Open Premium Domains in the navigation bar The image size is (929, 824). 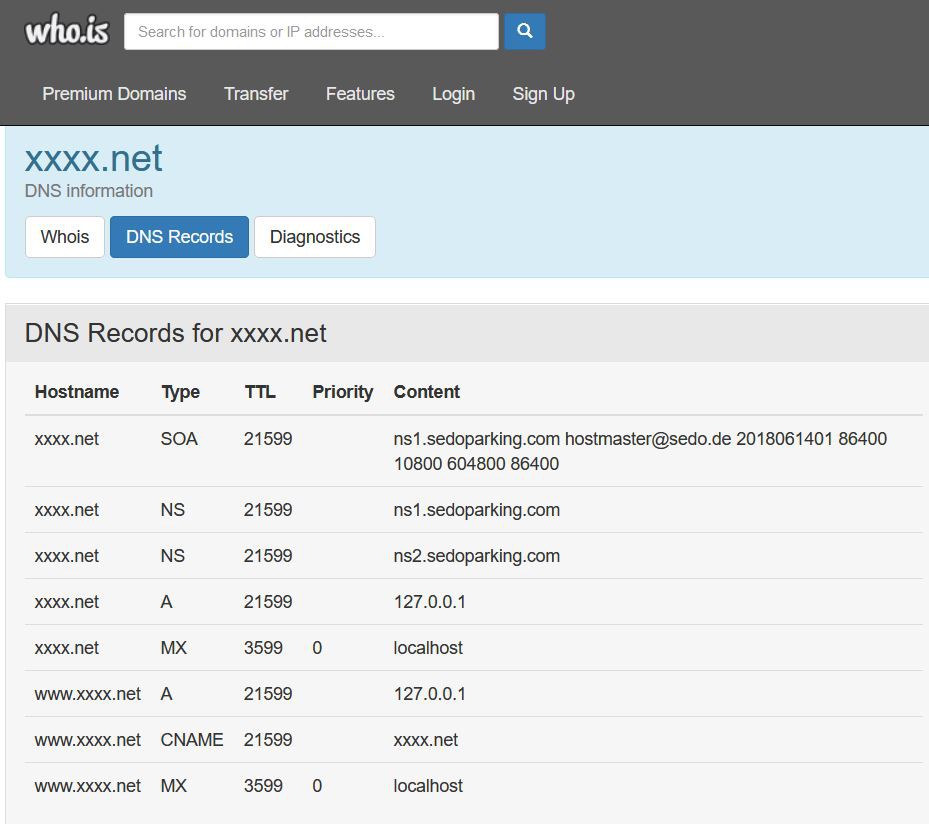(x=114, y=94)
